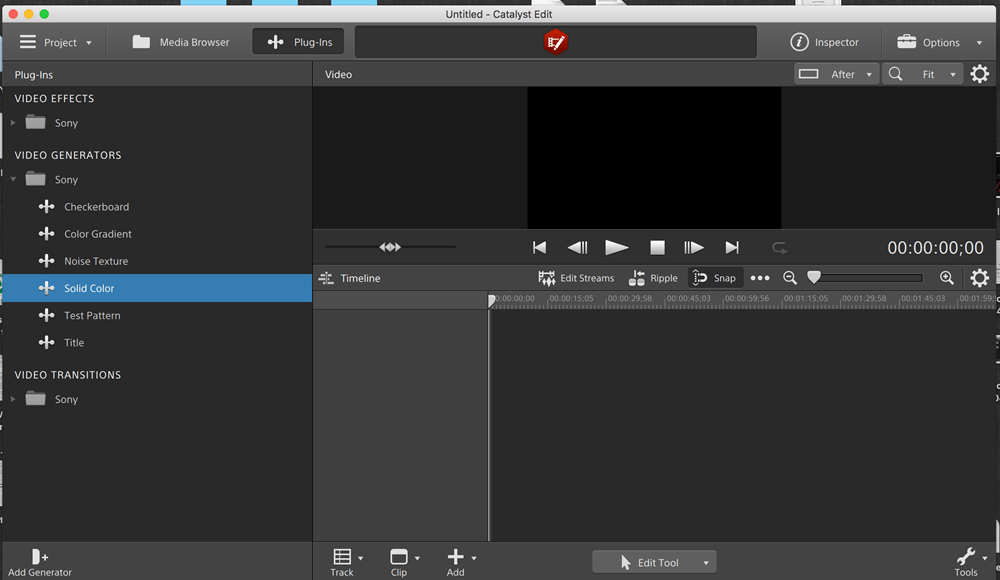Click the plug-in icon next to Checkerboard

[x=46, y=206]
